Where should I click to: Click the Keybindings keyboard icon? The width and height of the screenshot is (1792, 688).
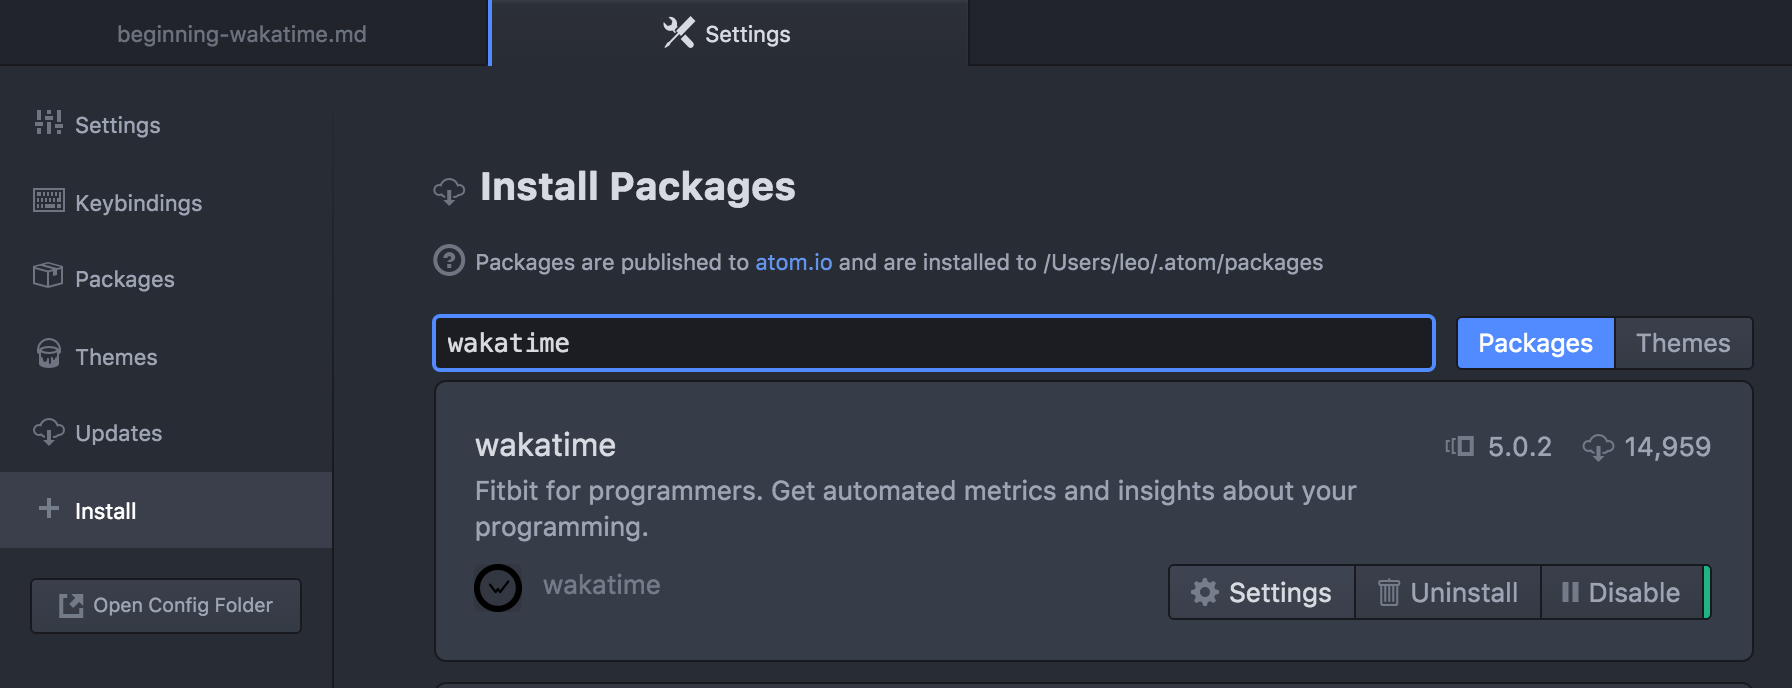coord(48,201)
